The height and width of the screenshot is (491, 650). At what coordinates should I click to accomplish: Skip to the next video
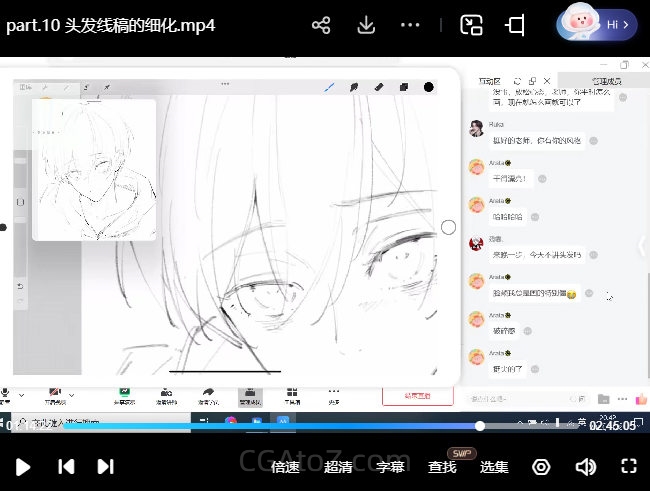tap(105, 466)
